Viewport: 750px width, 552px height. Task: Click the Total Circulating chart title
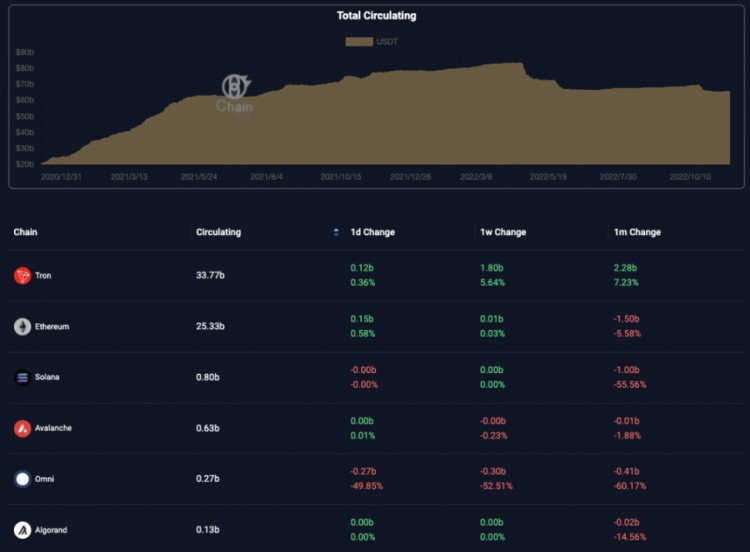tap(376, 16)
